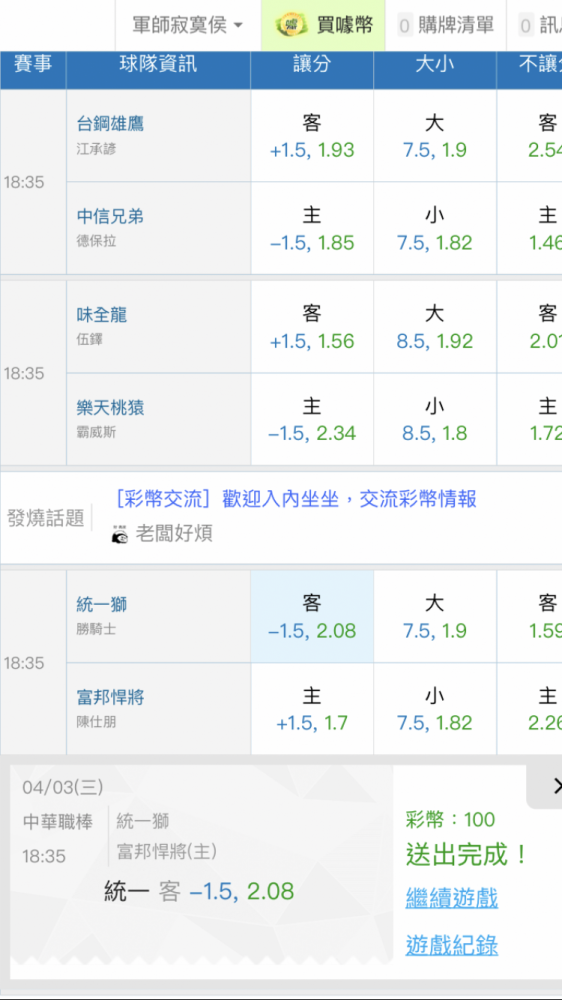This screenshot has height=1000, width=562.
Task: Pick 小 8.5, 1.8 for 樂天桃猿 game
Action: pos(435,419)
